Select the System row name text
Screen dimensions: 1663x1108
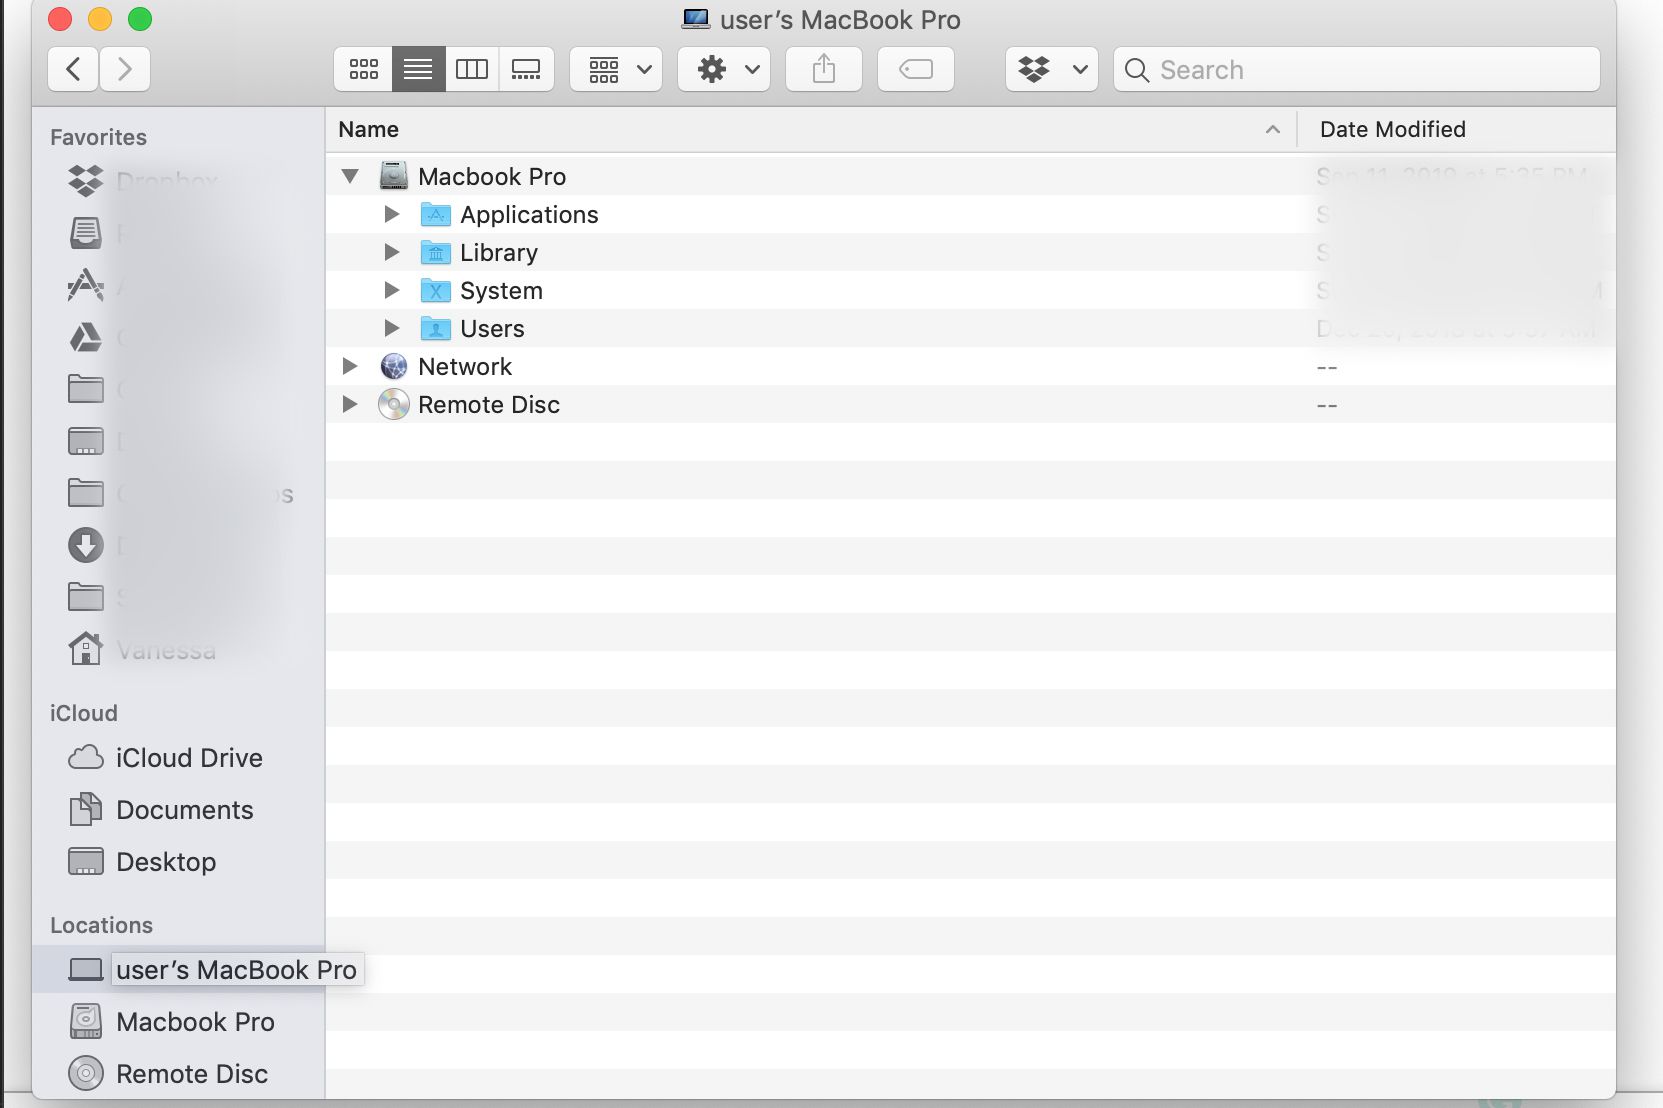(x=501, y=290)
